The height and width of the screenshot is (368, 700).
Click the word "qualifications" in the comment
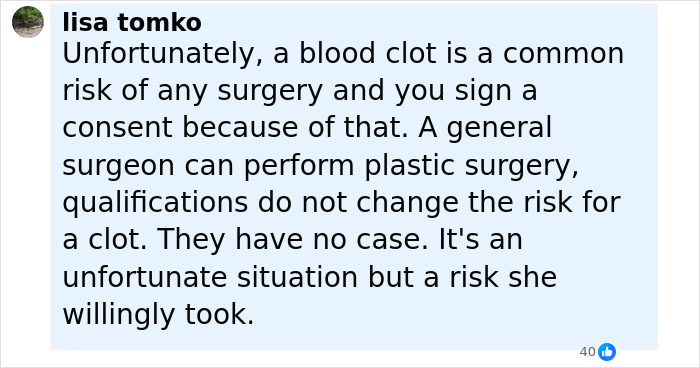[155, 204]
